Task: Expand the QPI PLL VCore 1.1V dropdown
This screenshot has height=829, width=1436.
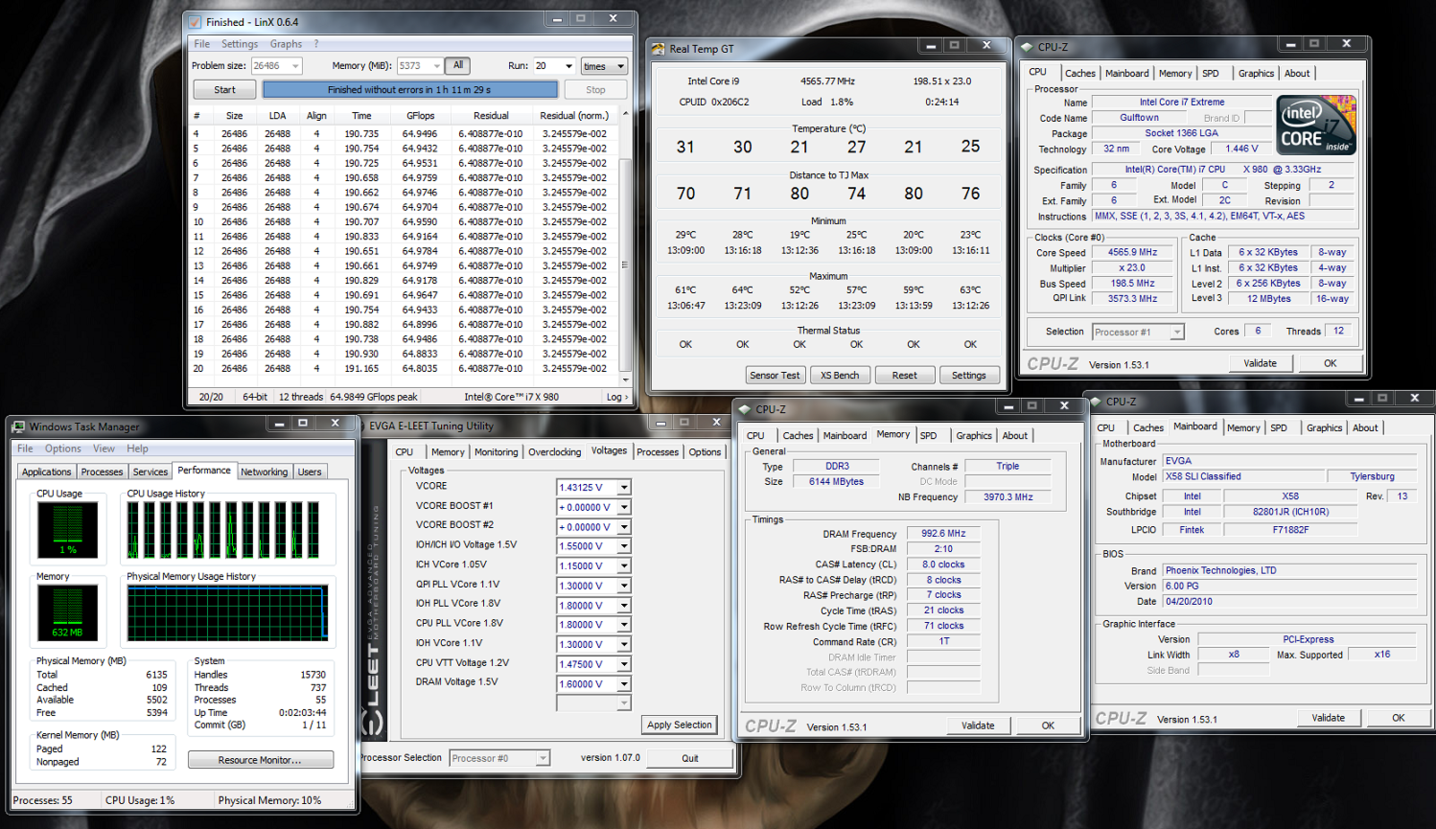Action: pyautogui.click(x=623, y=586)
